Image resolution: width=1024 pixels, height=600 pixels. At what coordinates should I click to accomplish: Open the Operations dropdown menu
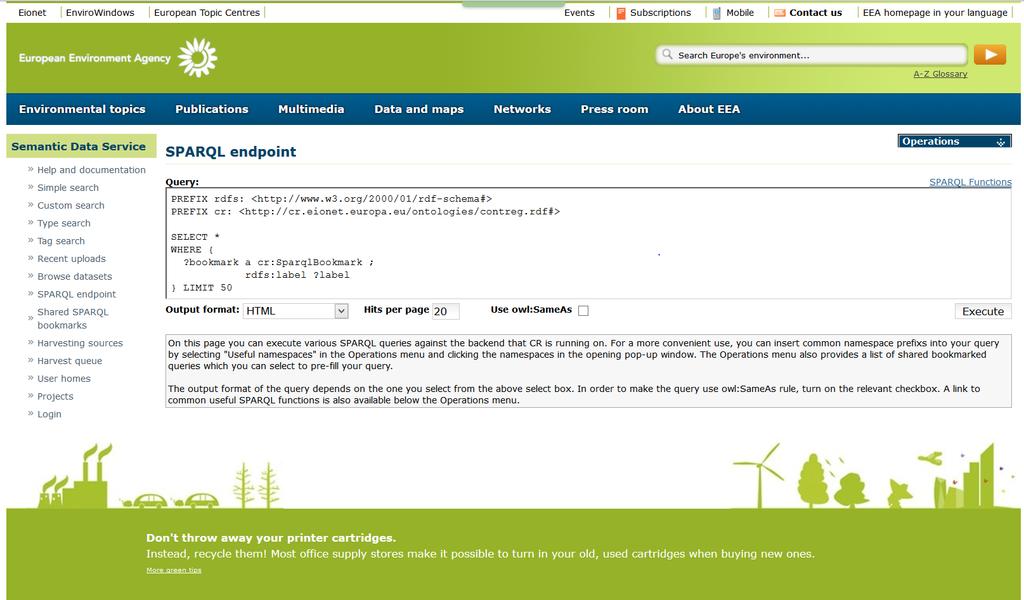954,141
